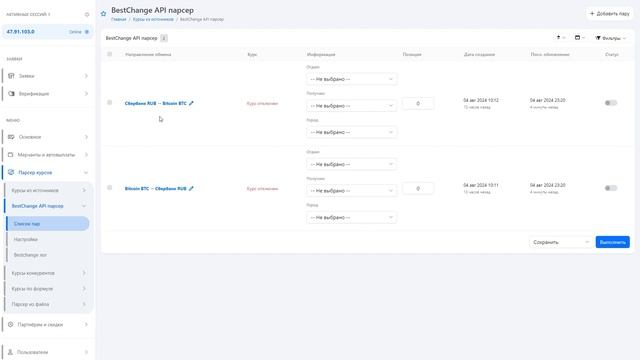This screenshot has height=360, width=640.
Task: Click the Заявки sidebar icon
Action: tap(11, 76)
